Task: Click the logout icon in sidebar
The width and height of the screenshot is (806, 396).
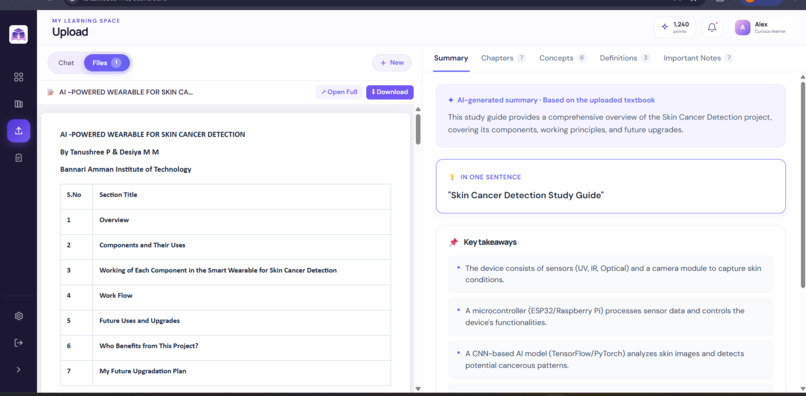Action: click(x=19, y=343)
